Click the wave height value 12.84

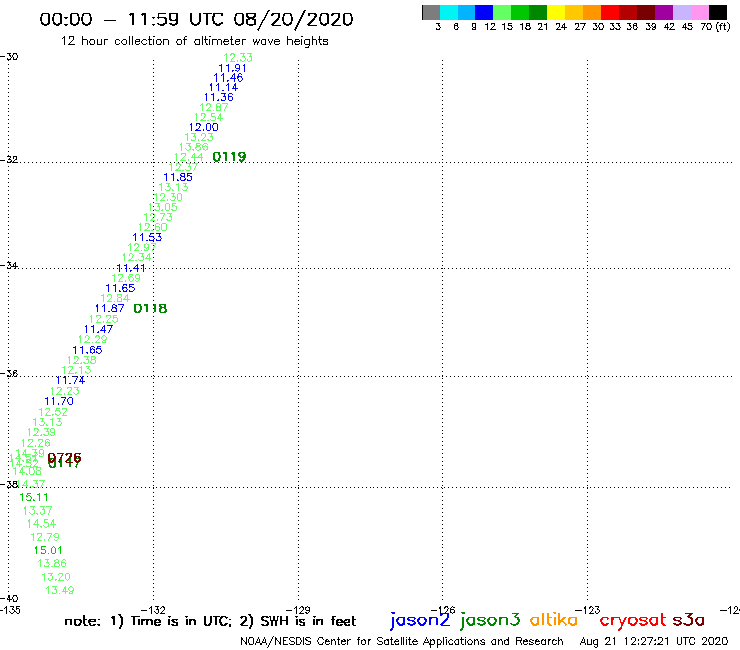pos(115,298)
